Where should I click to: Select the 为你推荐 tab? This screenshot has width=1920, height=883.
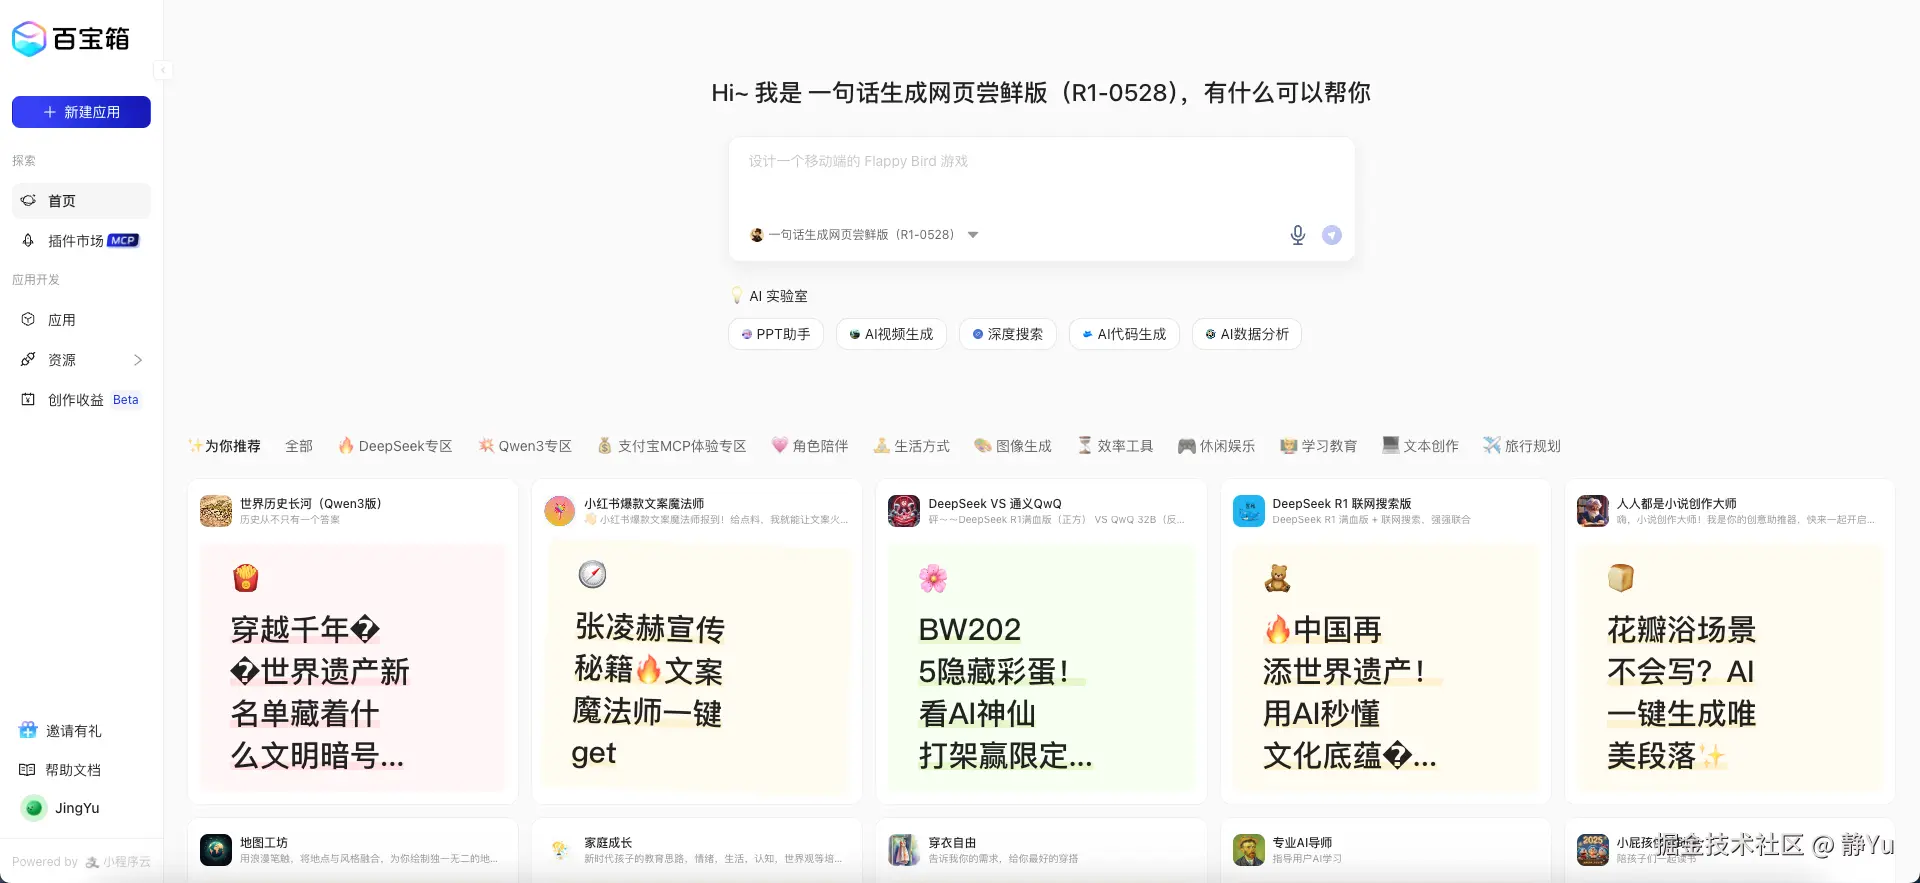pyautogui.click(x=224, y=446)
